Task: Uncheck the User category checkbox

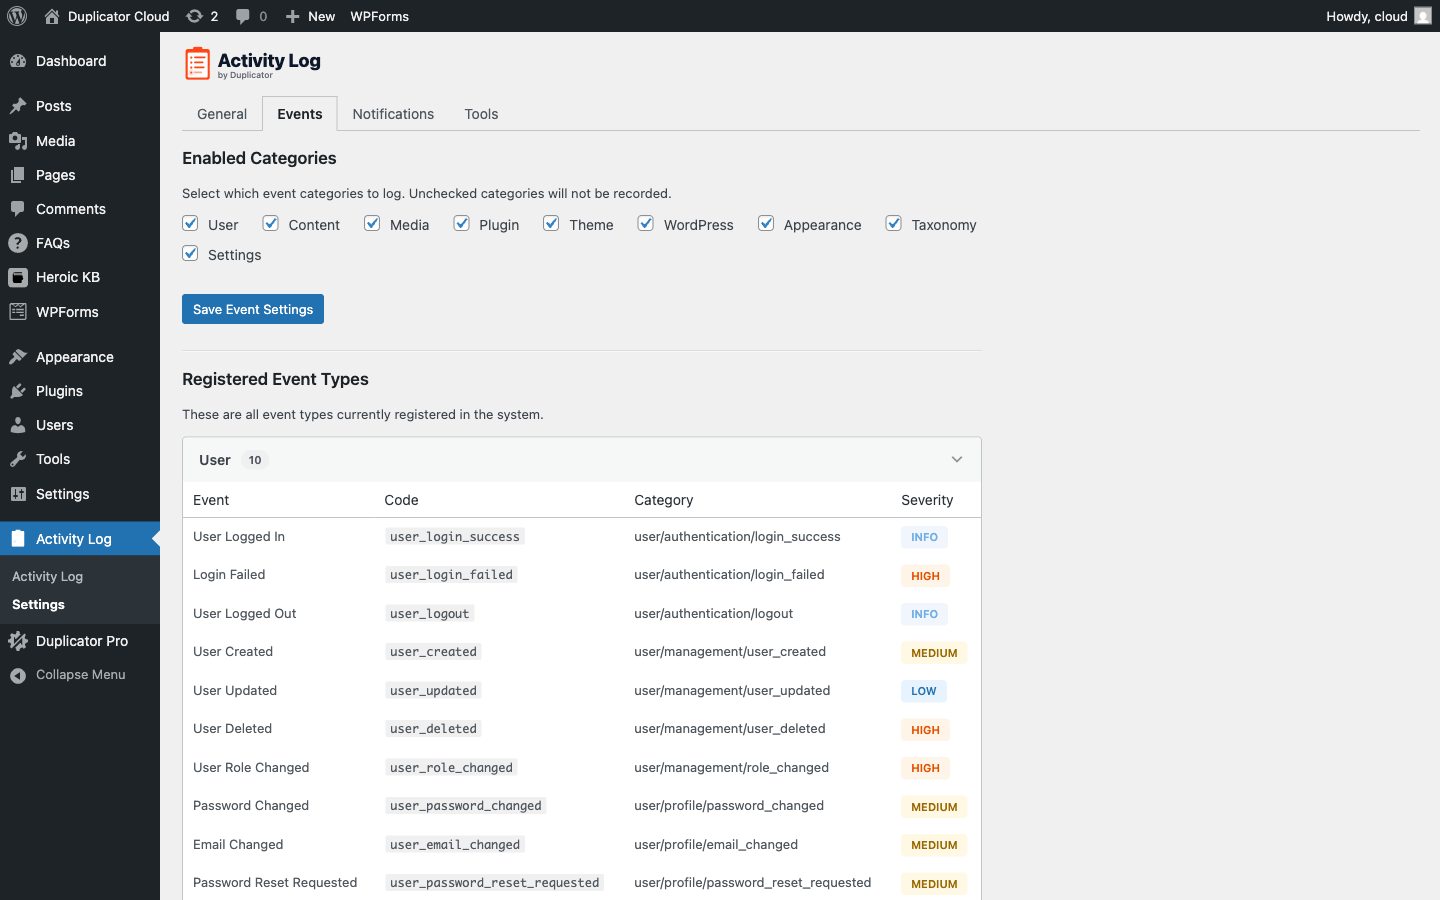Action: [190, 223]
